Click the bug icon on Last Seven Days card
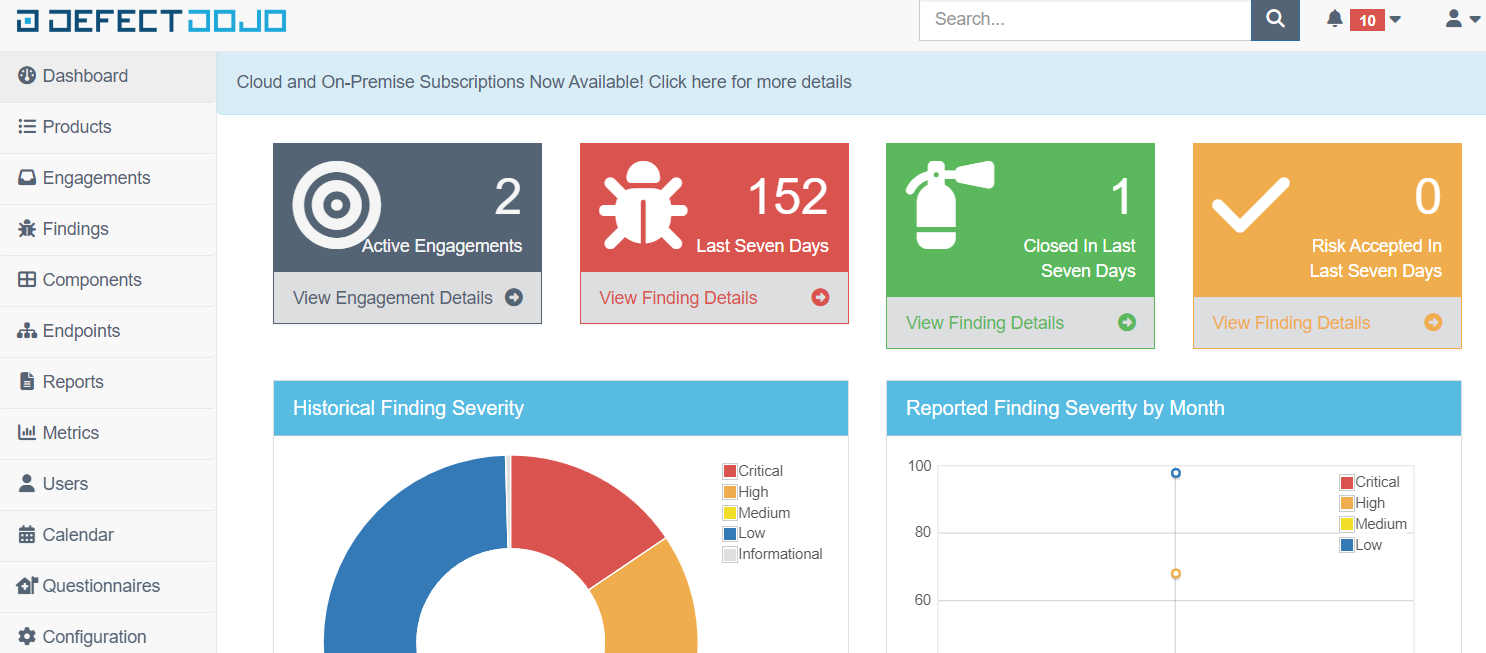The image size is (1486, 653). click(x=643, y=207)
